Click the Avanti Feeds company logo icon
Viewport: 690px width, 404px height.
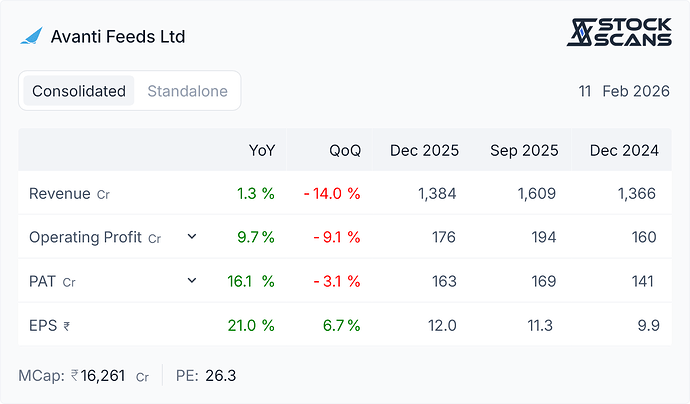pyautogui.click(x=32, y=36)
